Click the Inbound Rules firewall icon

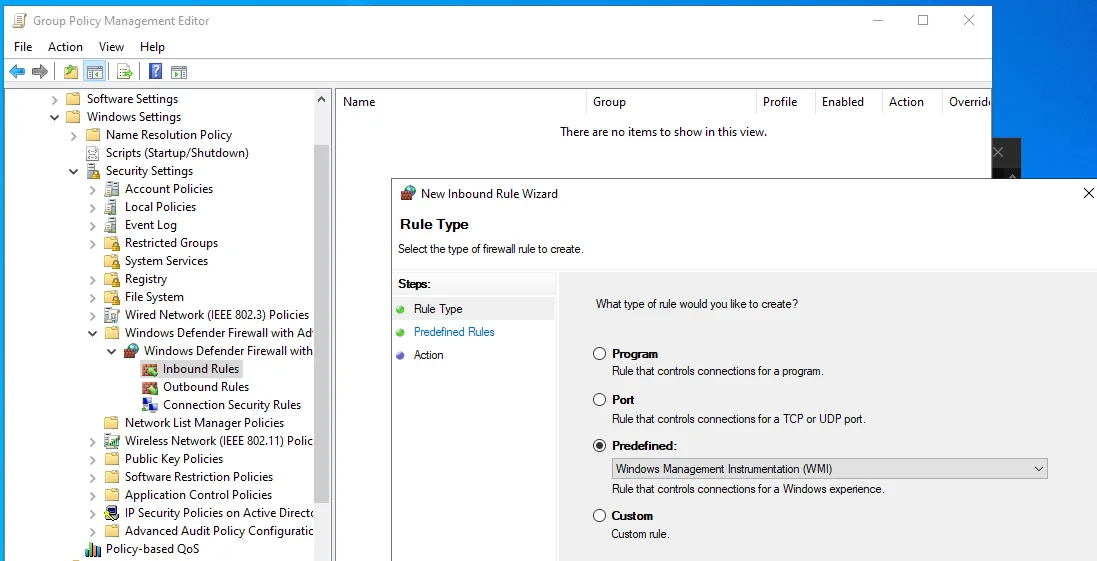coord(150,369)
